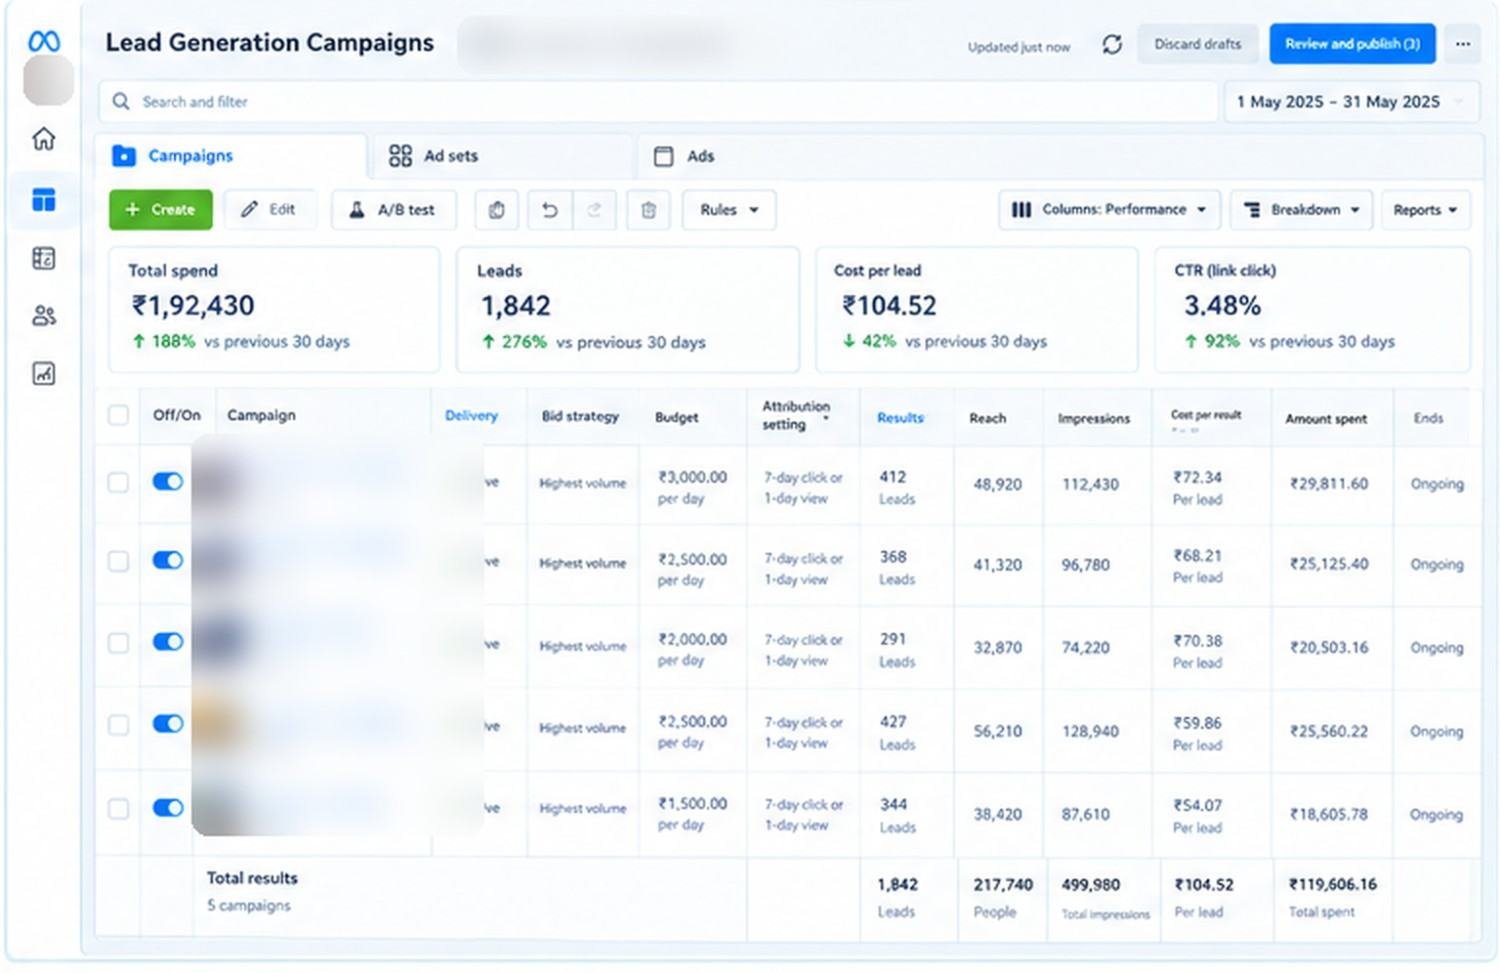
Task: Open the Rules dropdown
Action: [x=729, y=210]
